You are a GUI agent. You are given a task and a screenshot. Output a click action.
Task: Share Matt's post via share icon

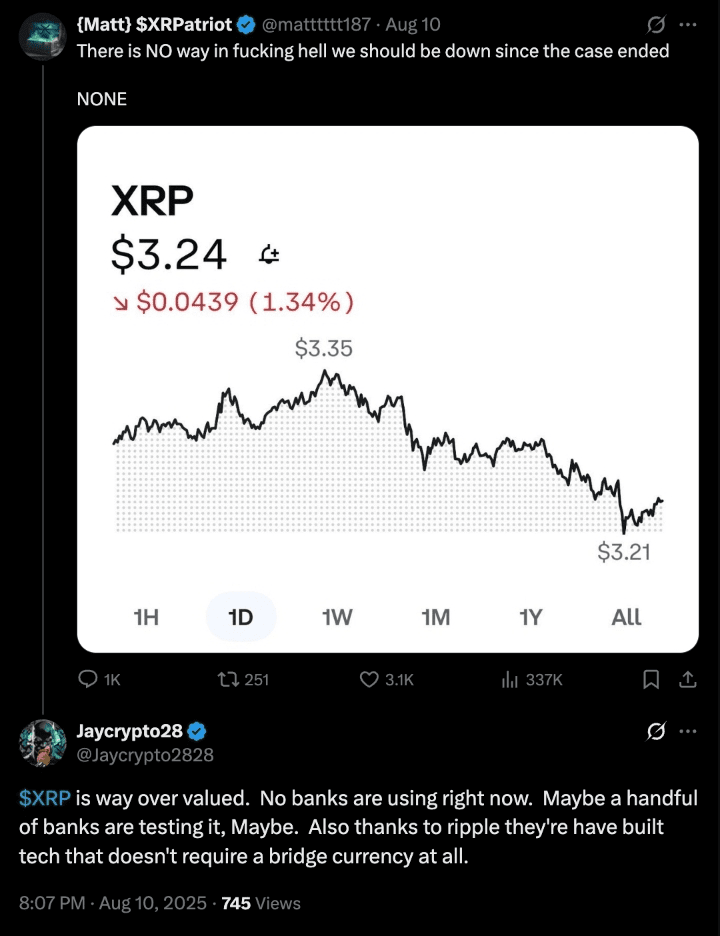pos(688,679)
